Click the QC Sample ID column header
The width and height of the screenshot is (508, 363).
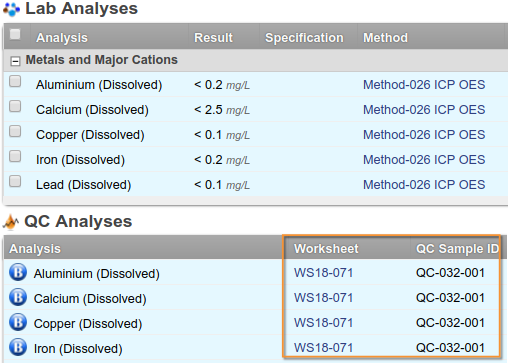click(x=457, y=249)
